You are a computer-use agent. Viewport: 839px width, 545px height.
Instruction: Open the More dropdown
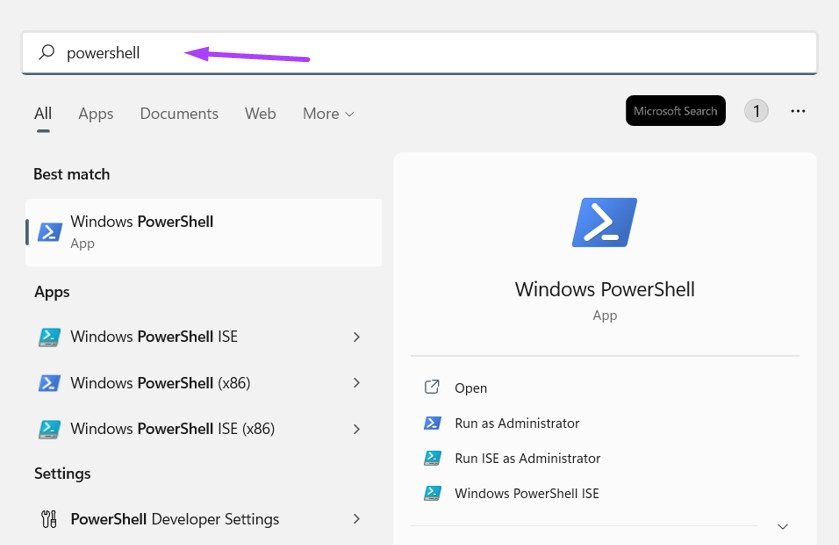point(328,113)
